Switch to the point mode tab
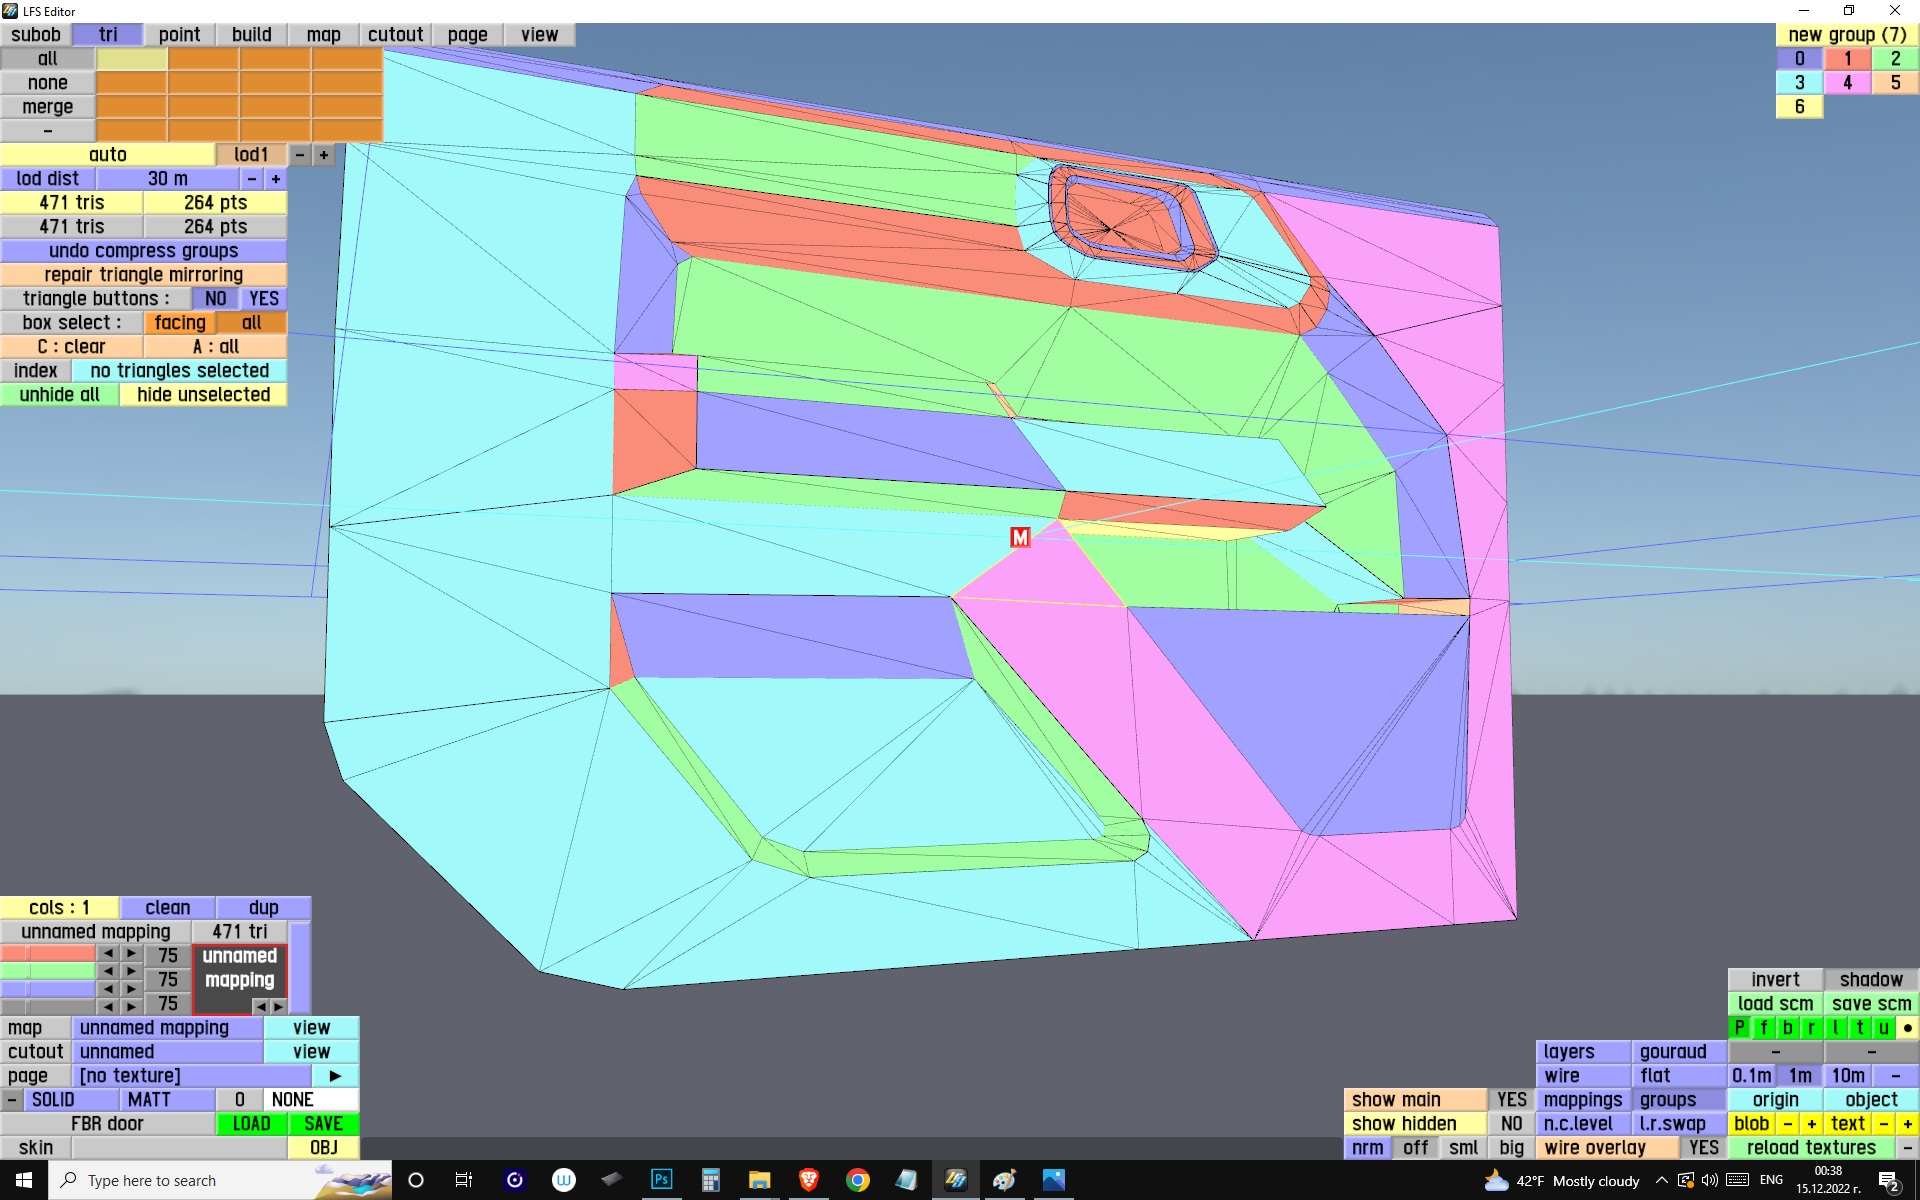 point(179,34)
